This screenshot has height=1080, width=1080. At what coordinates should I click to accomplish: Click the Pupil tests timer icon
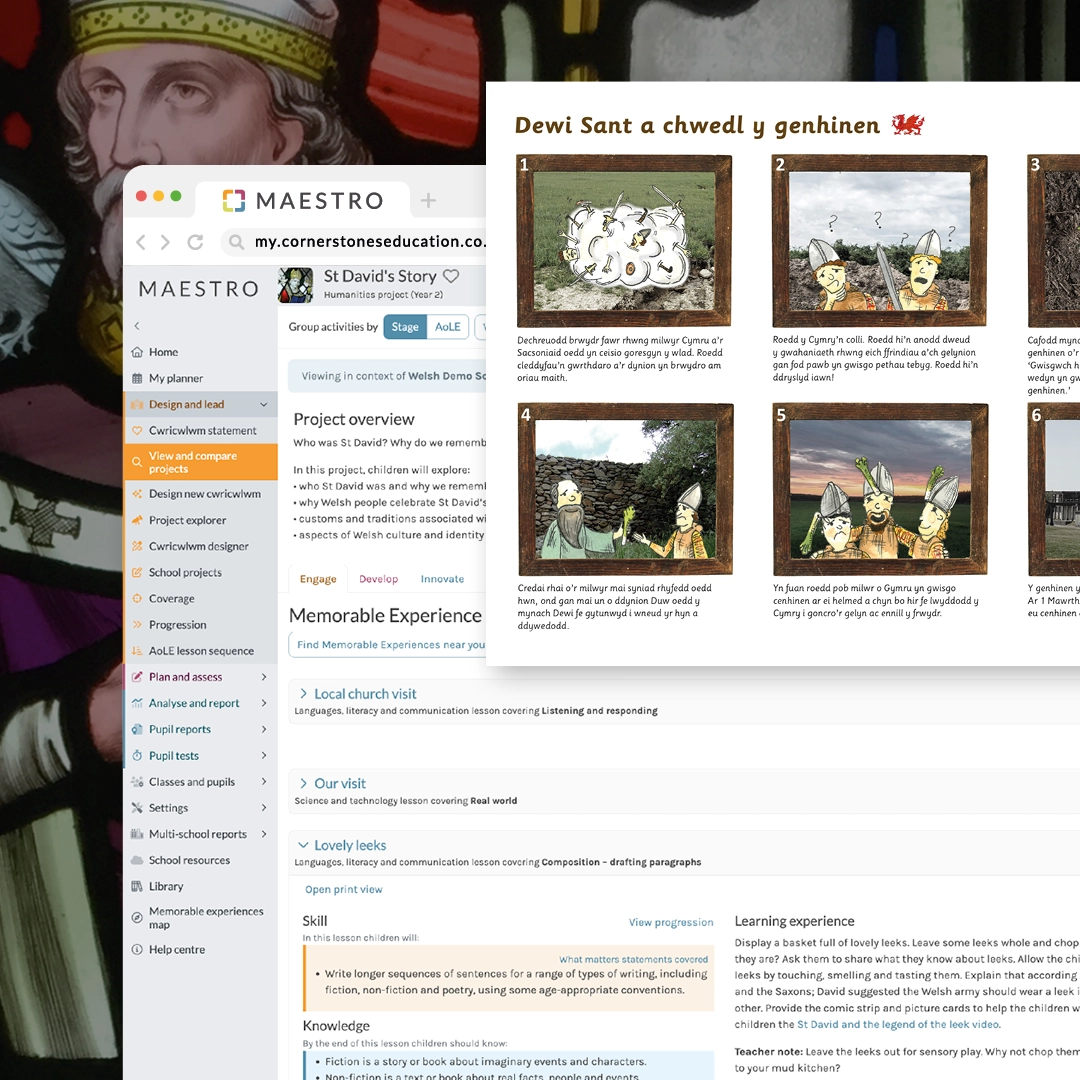pos(137,756)
